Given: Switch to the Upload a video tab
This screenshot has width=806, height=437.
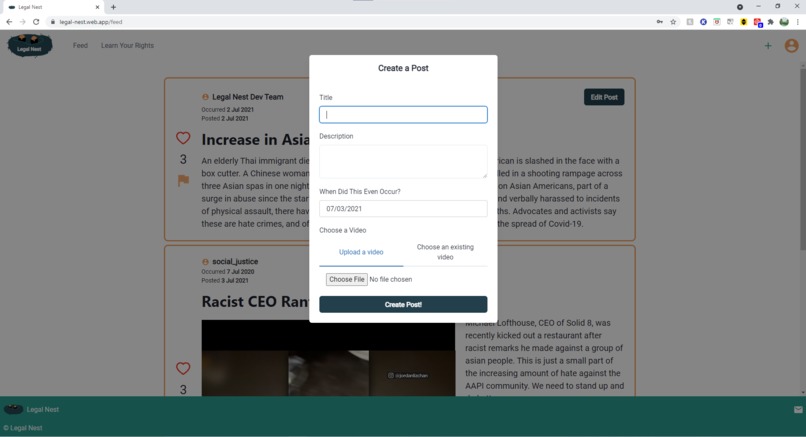Looking at the screenshot, I should click(361, 252).
